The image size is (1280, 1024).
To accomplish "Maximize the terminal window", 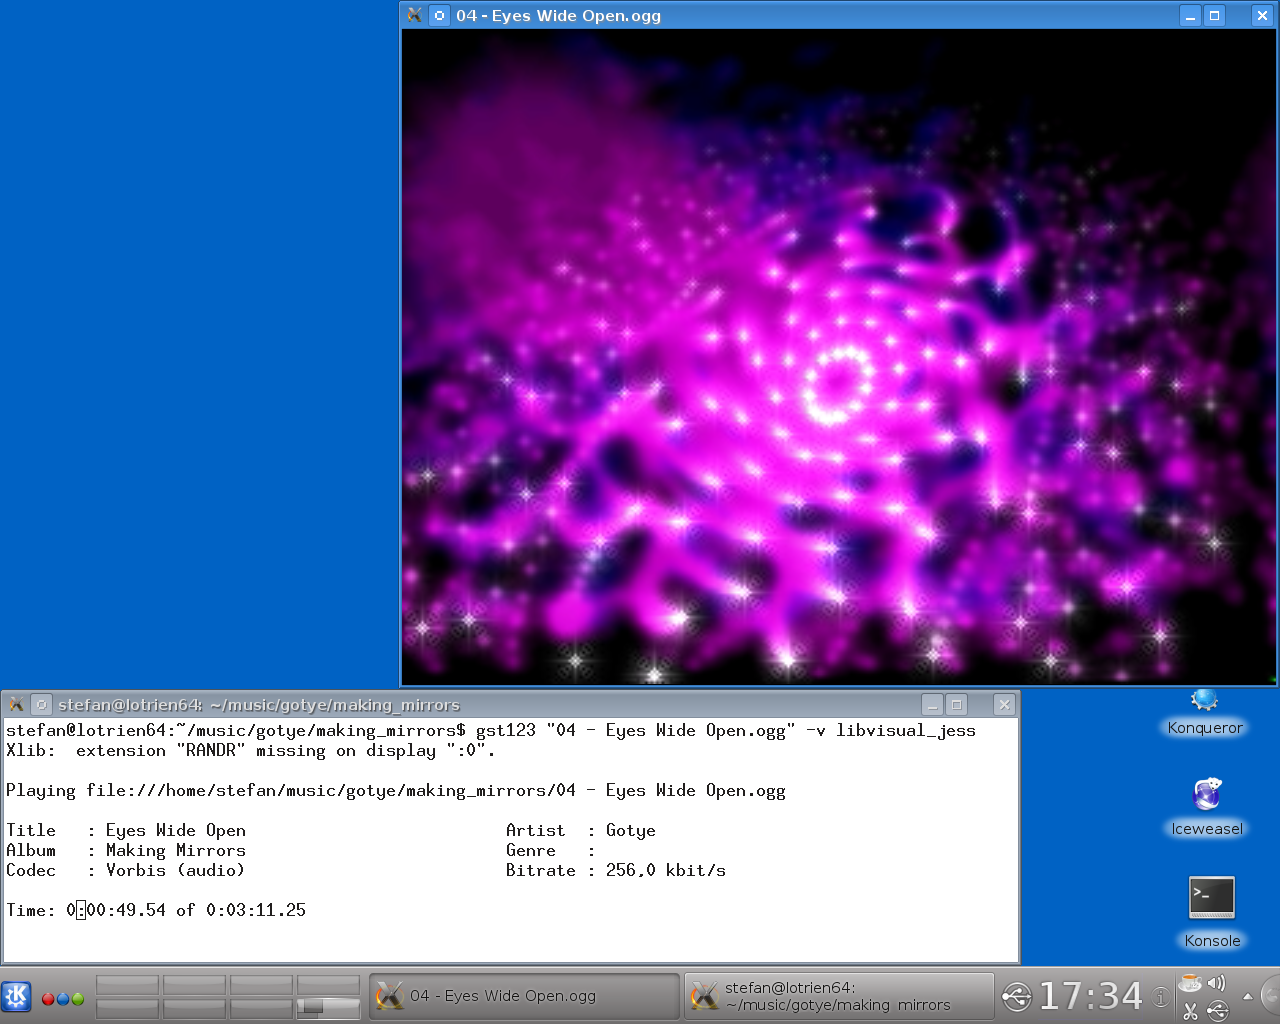I will (956, 705).
